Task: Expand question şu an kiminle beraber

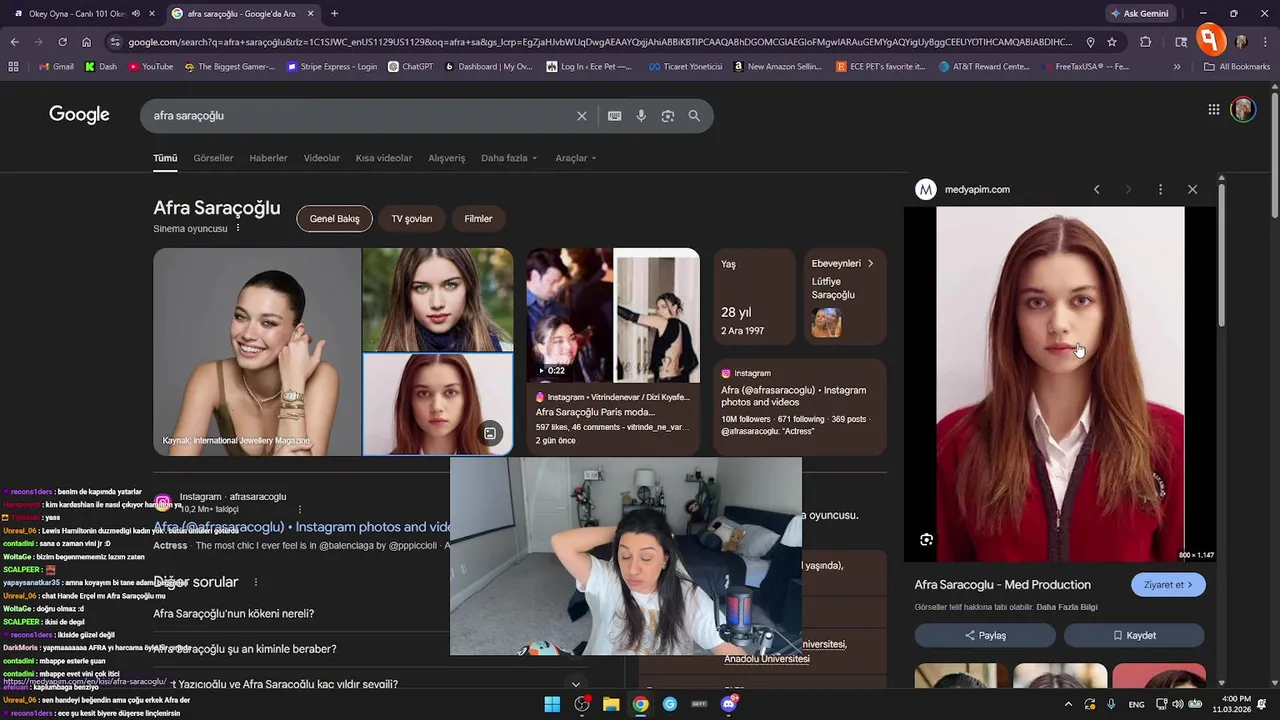Action: (245, 649)
